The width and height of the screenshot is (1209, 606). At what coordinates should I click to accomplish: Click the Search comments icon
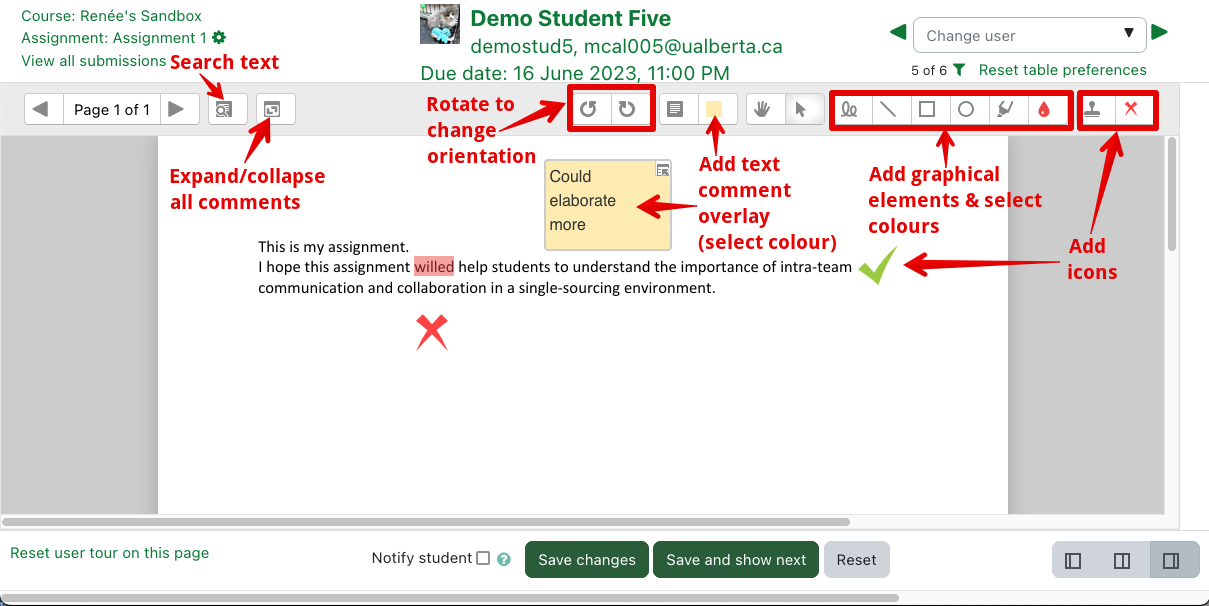coord(226,109)
